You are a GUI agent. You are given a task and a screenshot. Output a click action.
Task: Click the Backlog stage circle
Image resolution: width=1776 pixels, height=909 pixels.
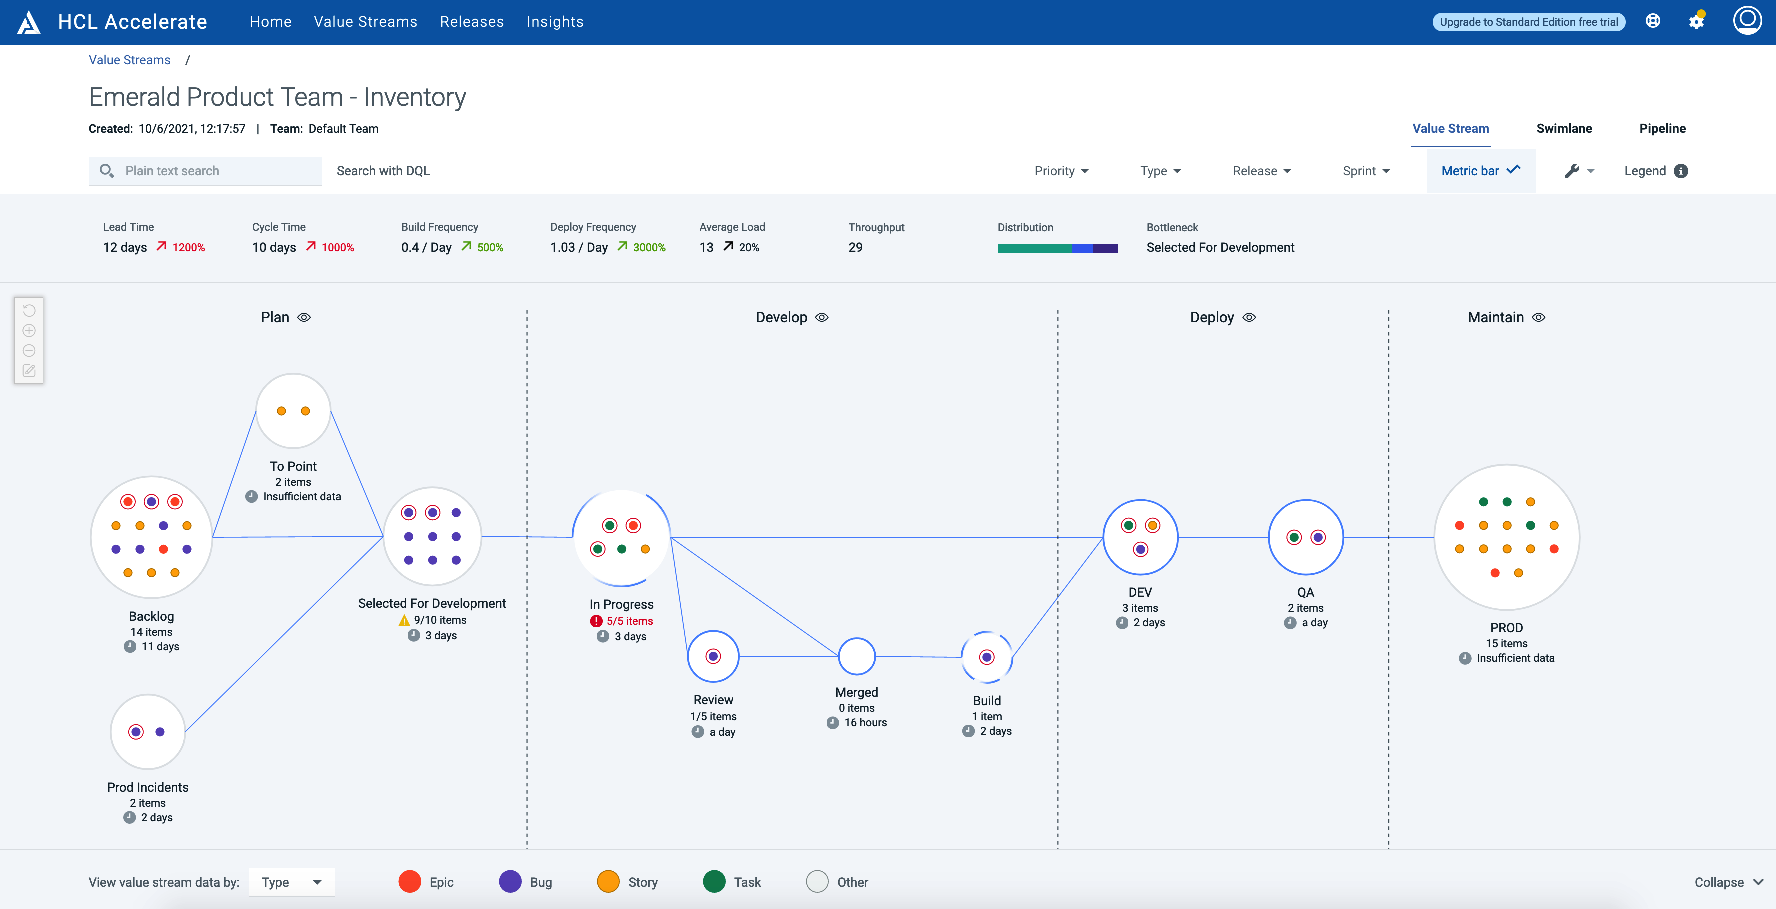click(x=151, y=537)
